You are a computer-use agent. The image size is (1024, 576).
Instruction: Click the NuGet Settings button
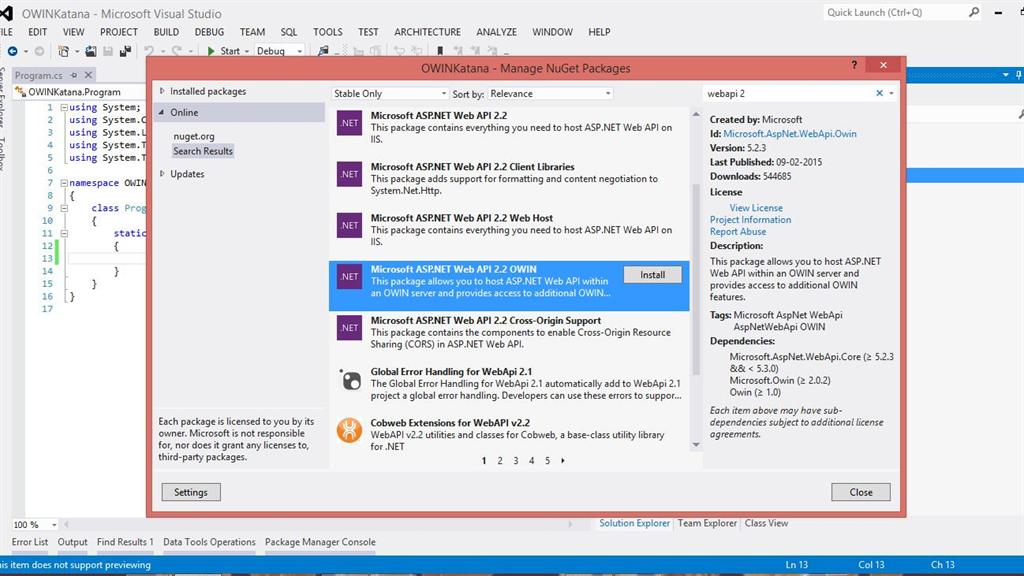[191, 492]
